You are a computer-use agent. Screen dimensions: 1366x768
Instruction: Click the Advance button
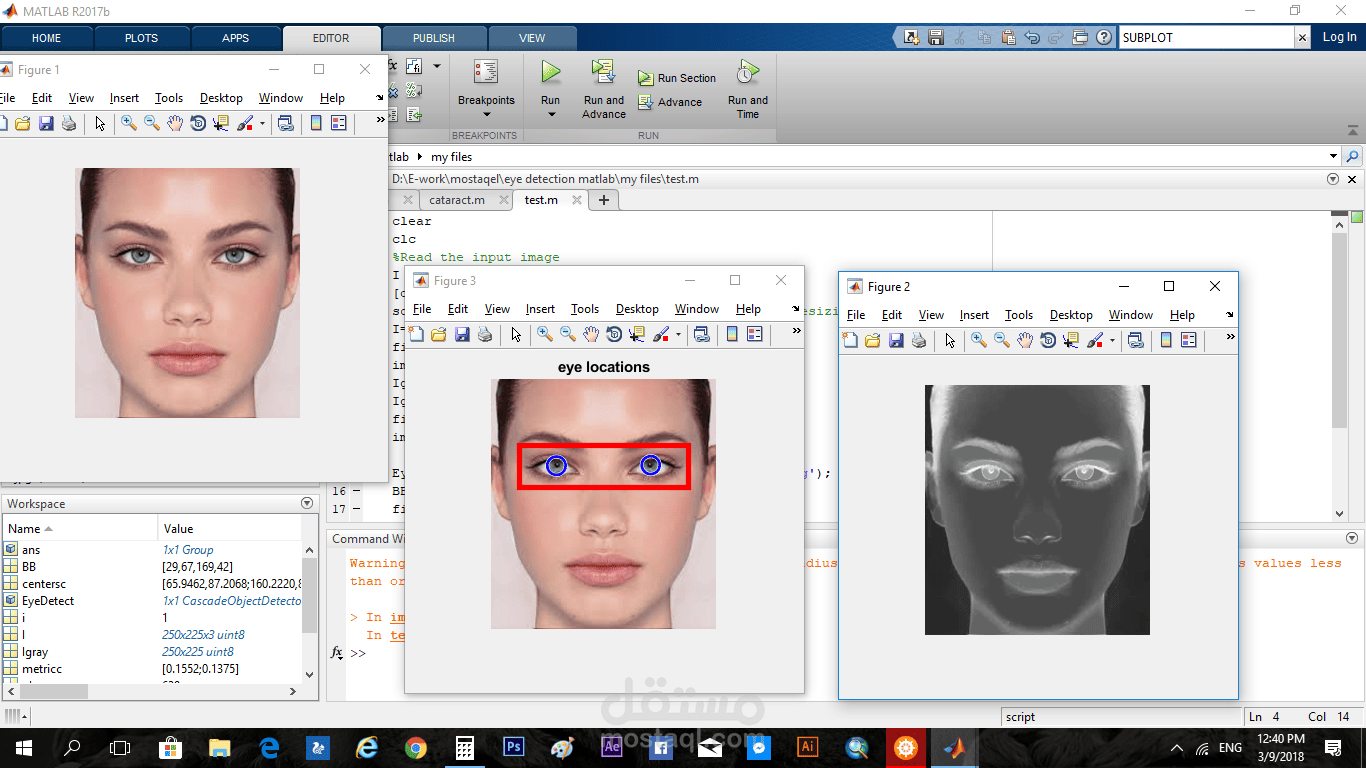tap(669, 102)
